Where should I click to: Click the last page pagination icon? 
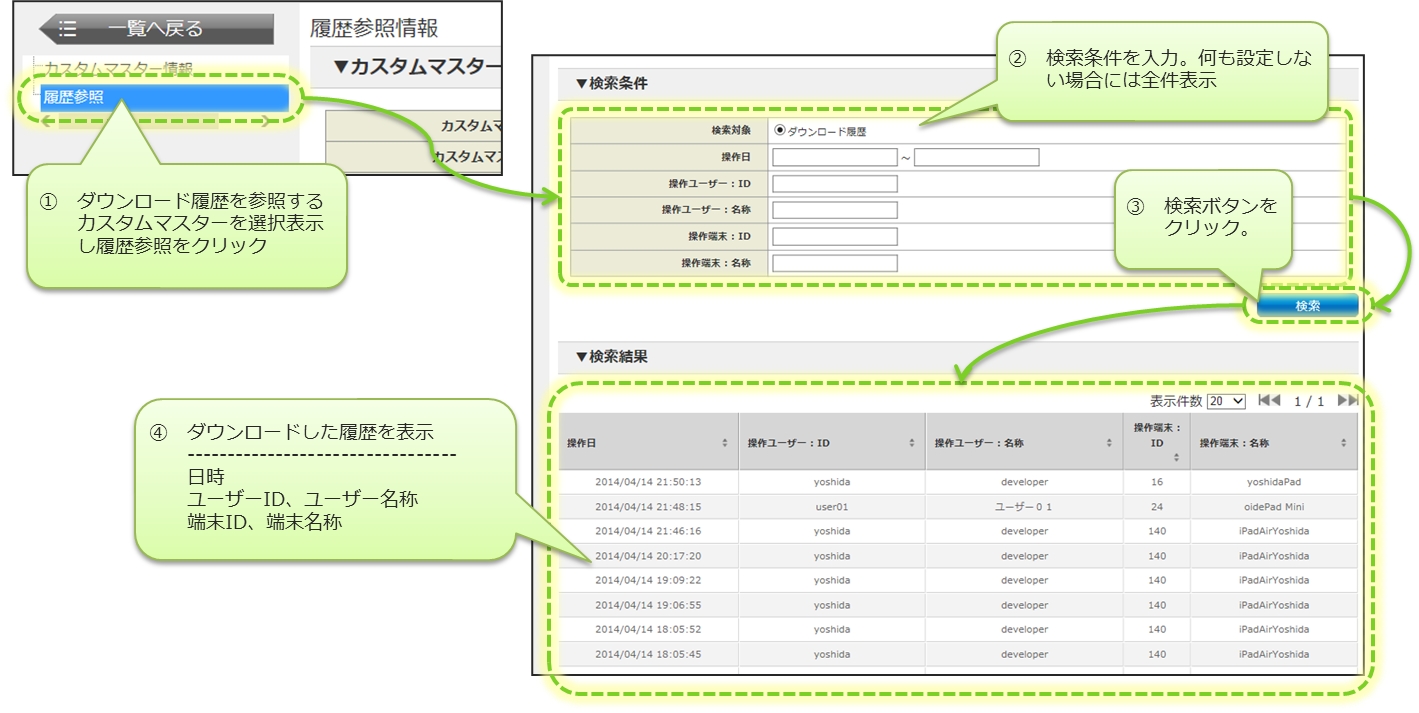click(1347, 400)
